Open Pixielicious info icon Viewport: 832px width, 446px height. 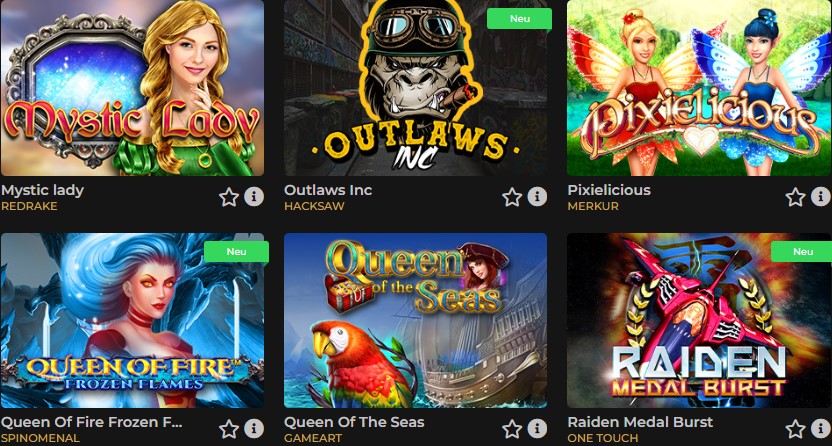tap(820, 197)
